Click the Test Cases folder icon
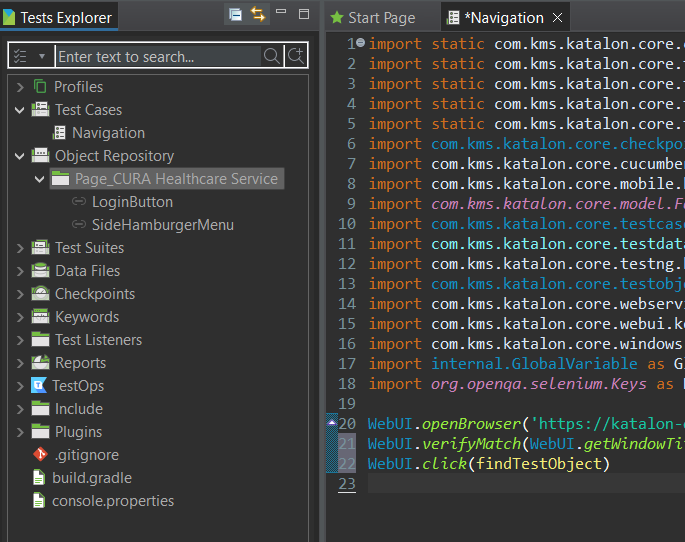Image resolution: width=685 pixels, height=542 pixels. tap(40, 109)
